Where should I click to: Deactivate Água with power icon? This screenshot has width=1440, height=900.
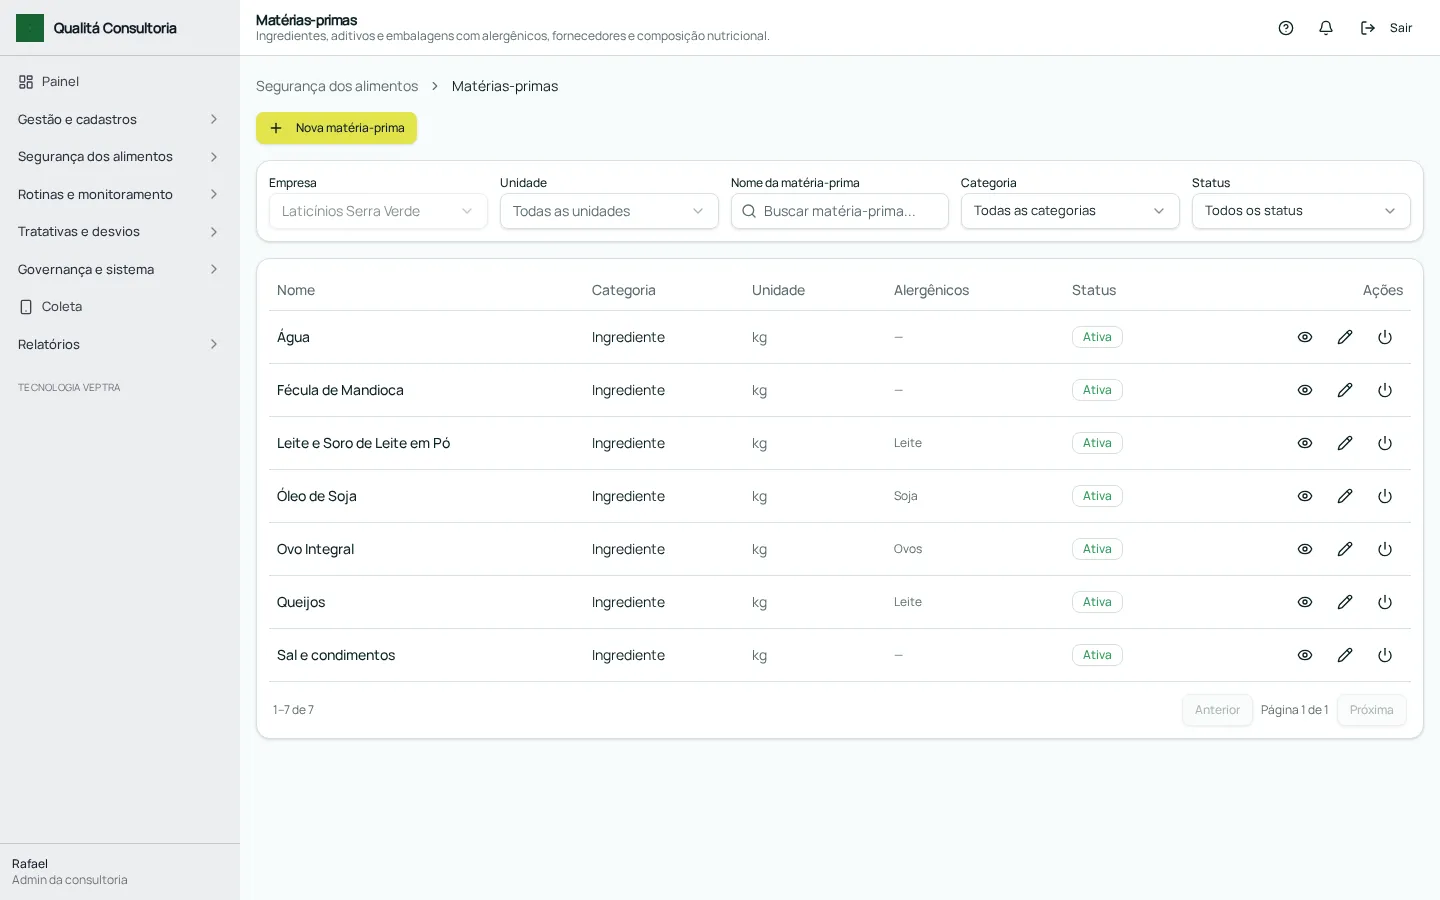pos(1385,337)
